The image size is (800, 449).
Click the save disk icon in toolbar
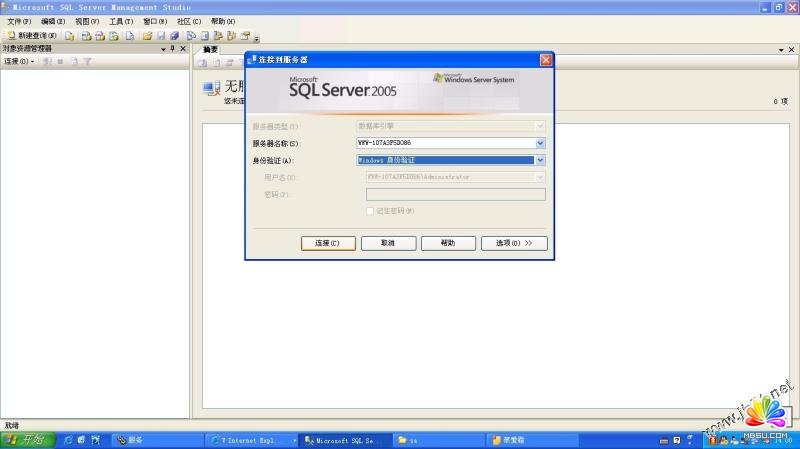click(160, 36)
